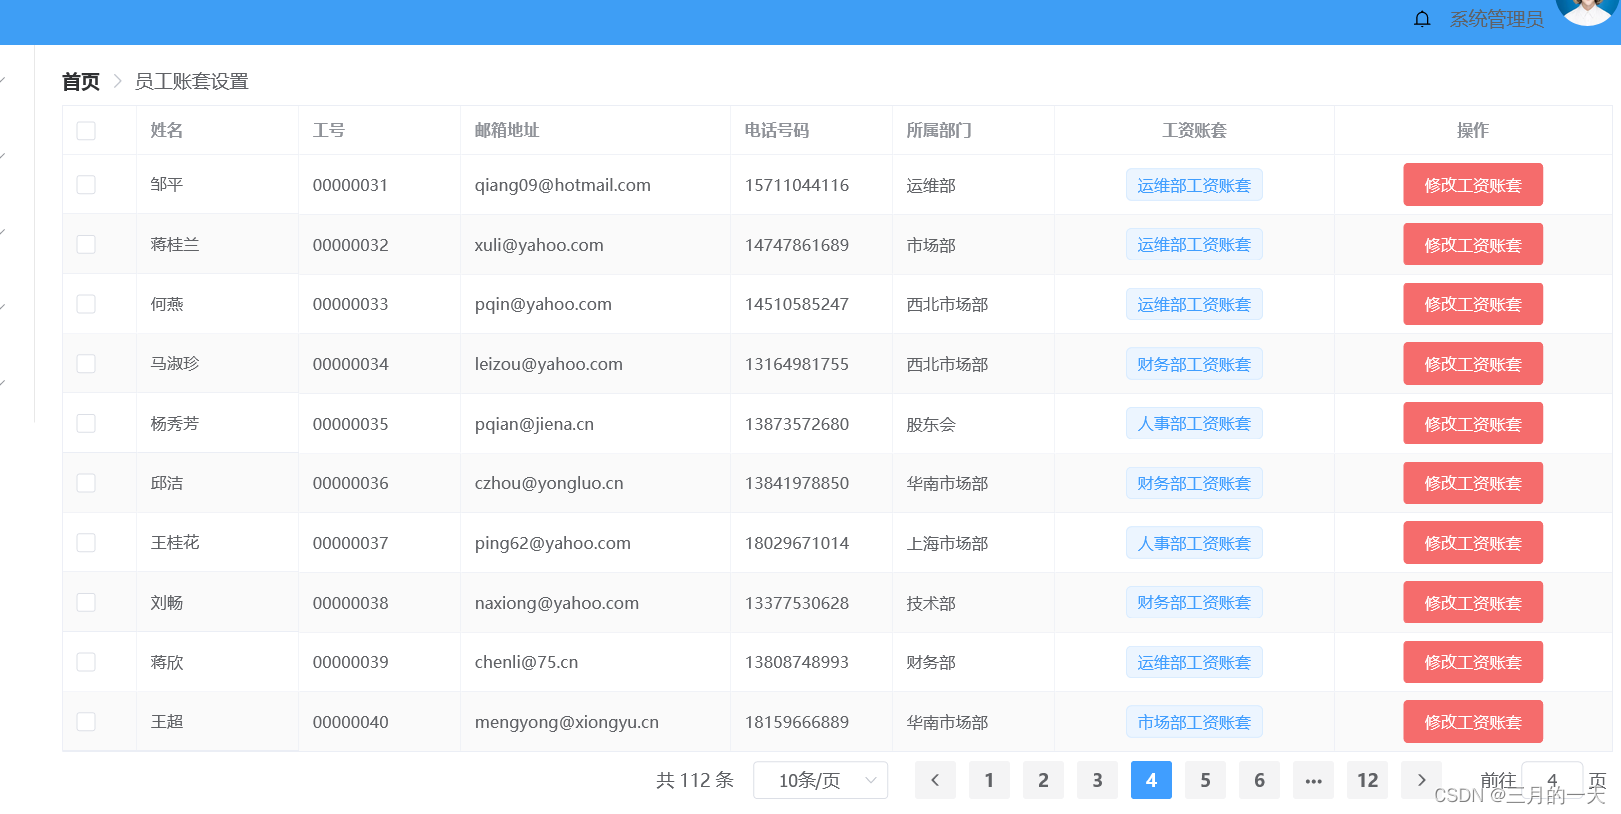The height and width of the screenshot is (814, 1621).
Task: Click phone number 13873572680
Action: coord(797,424)
